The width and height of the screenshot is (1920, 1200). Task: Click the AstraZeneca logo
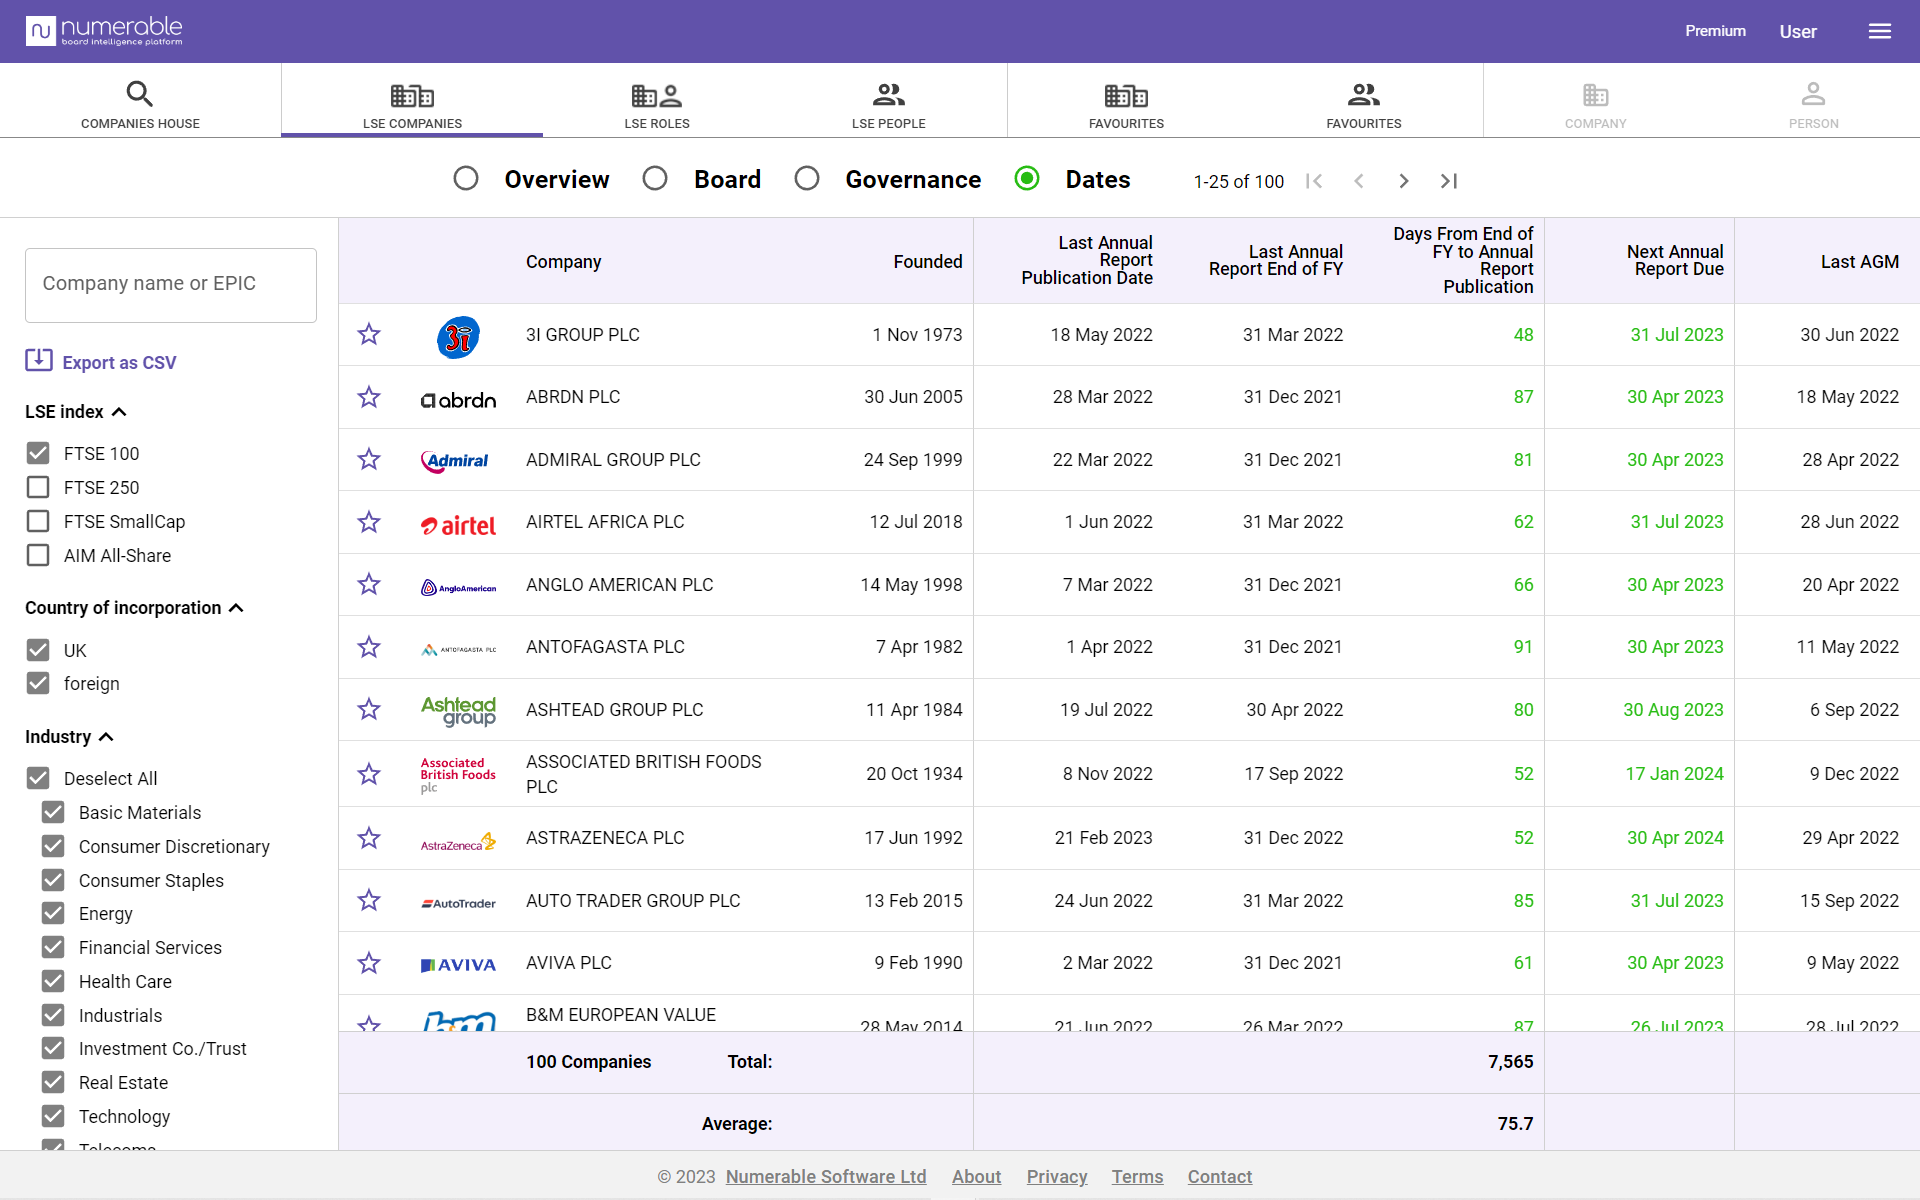point(458,842)
